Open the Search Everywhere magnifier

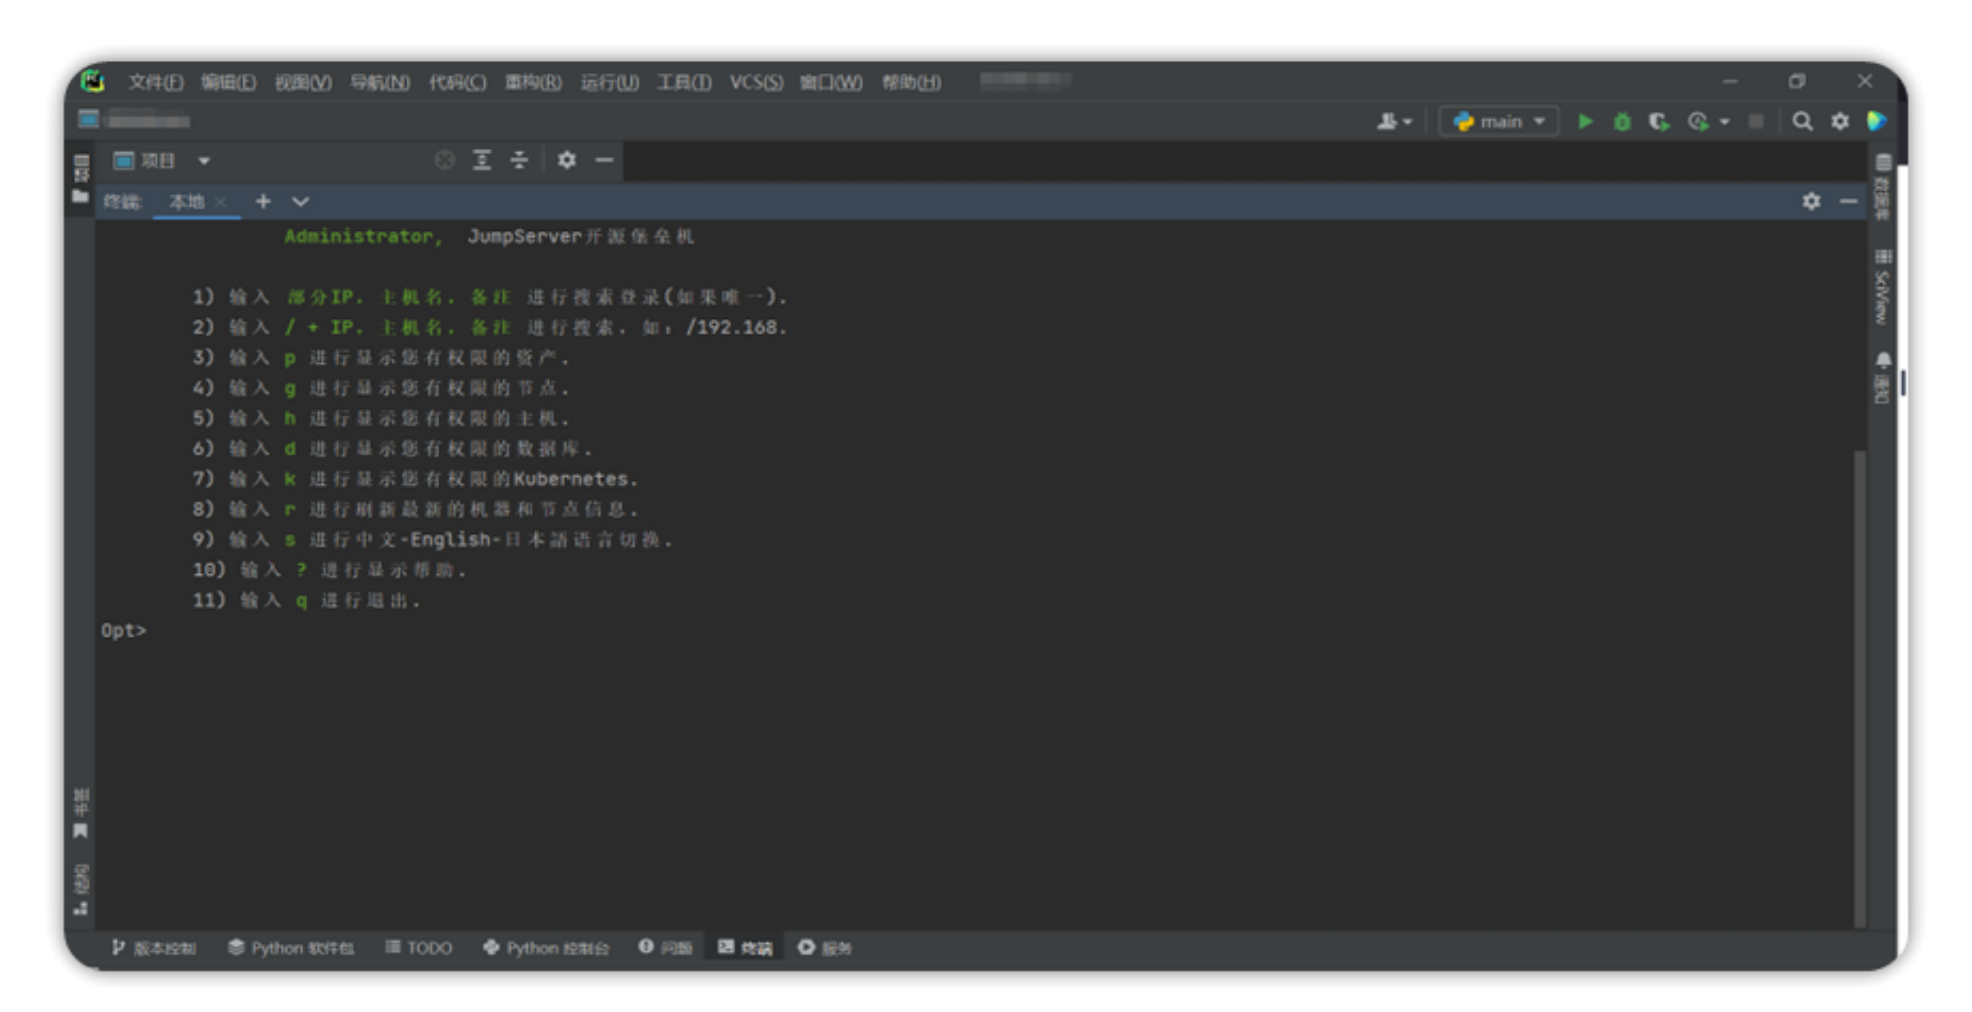coord(1802,121)
